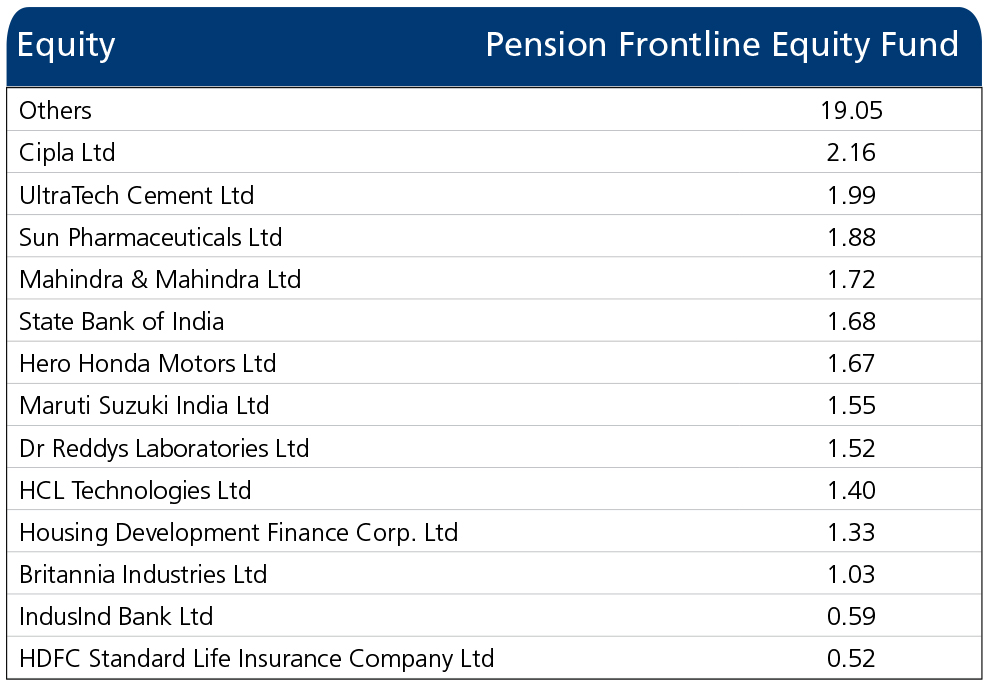990x691 pixels.
Task: Select HDFC Standard Life Insurance Company Ltd
Action: 256,659
